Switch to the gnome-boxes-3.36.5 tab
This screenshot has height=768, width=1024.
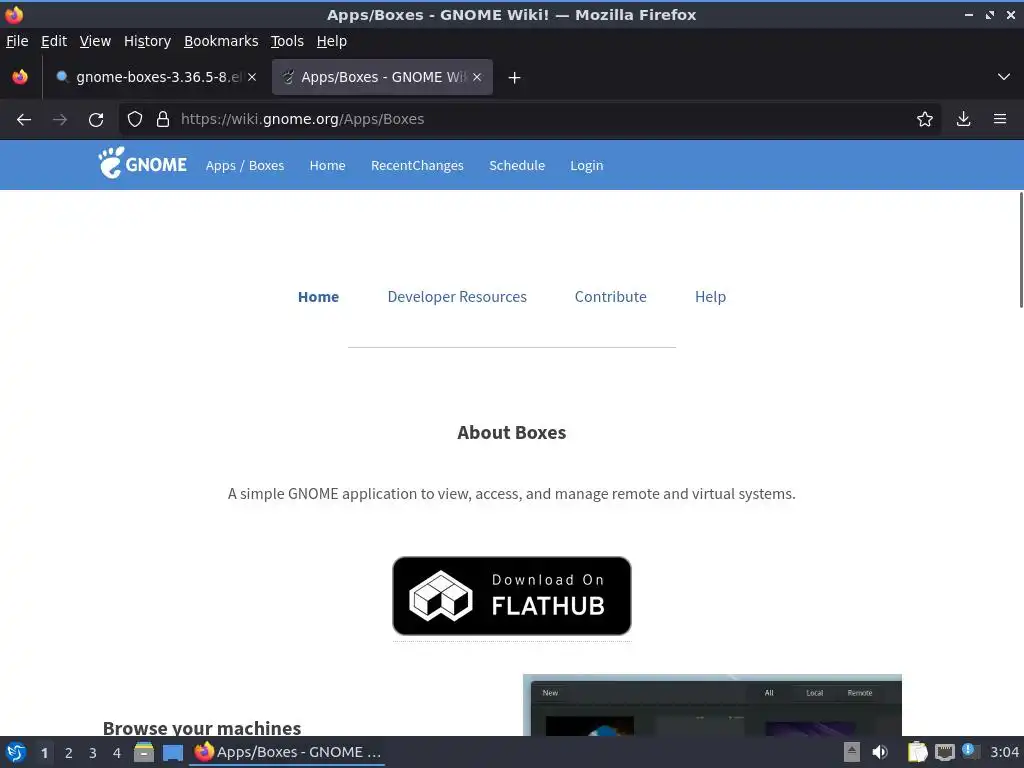click(156, 77)
